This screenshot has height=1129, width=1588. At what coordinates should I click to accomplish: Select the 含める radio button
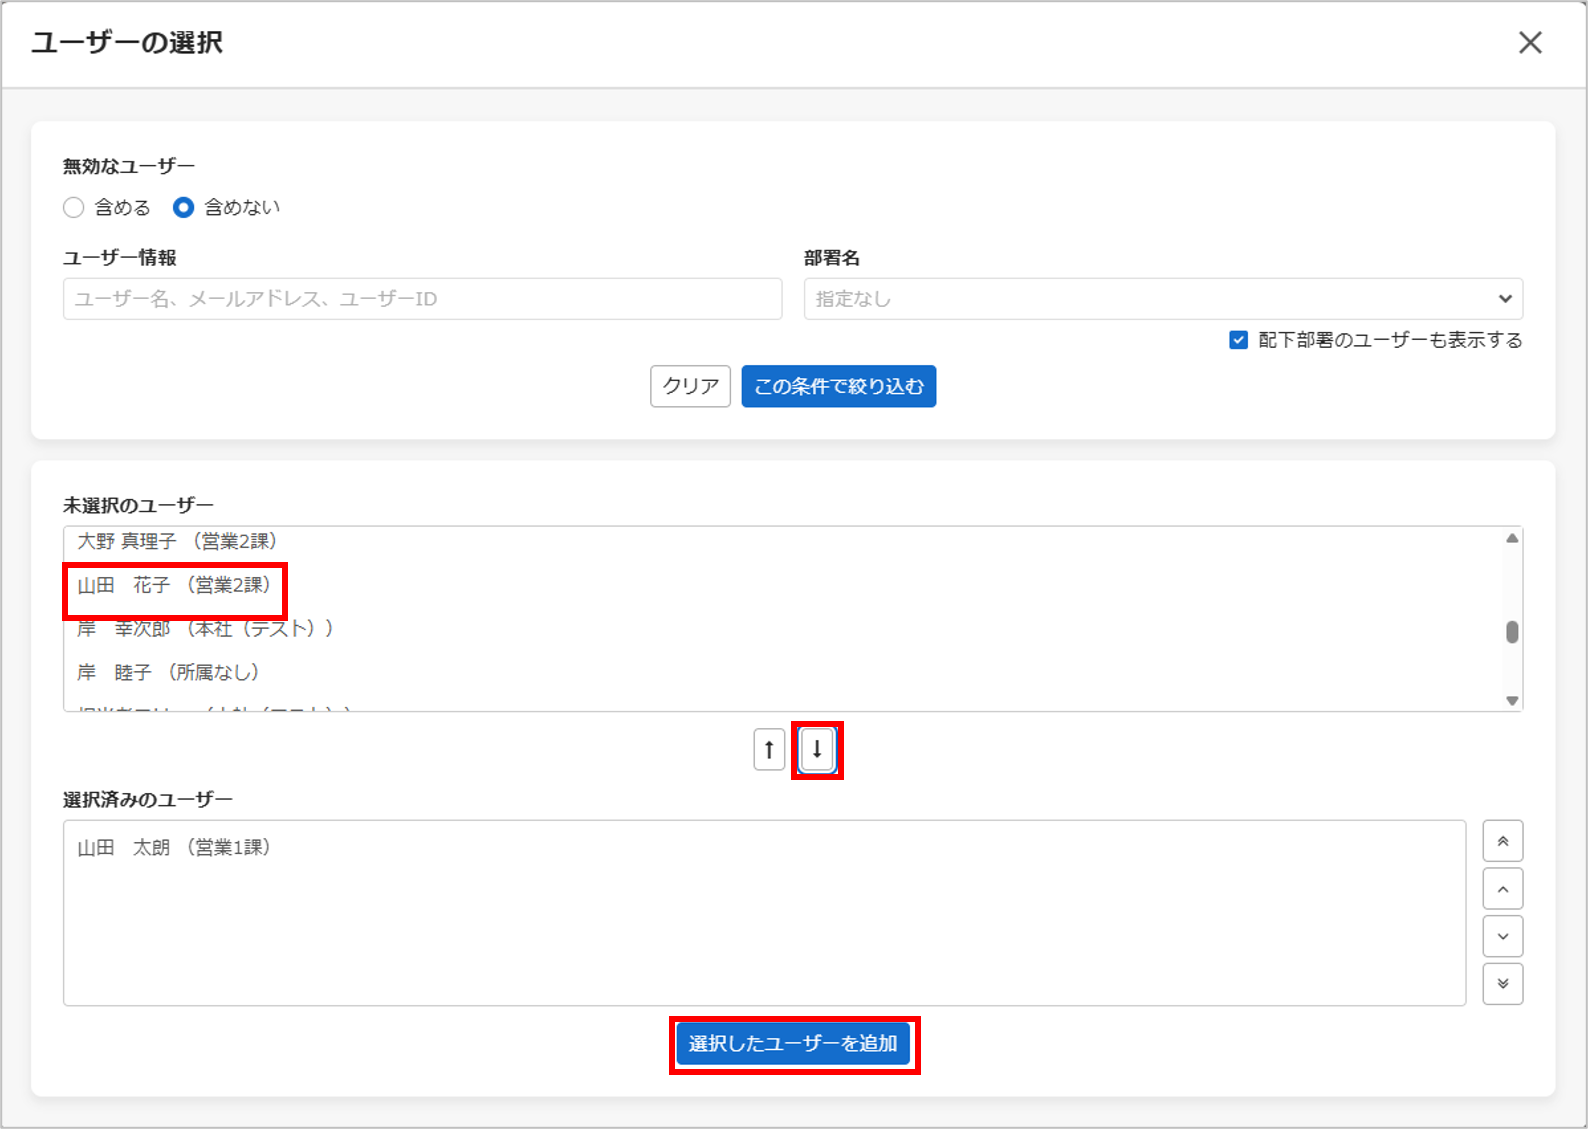[x=73, y=207]
